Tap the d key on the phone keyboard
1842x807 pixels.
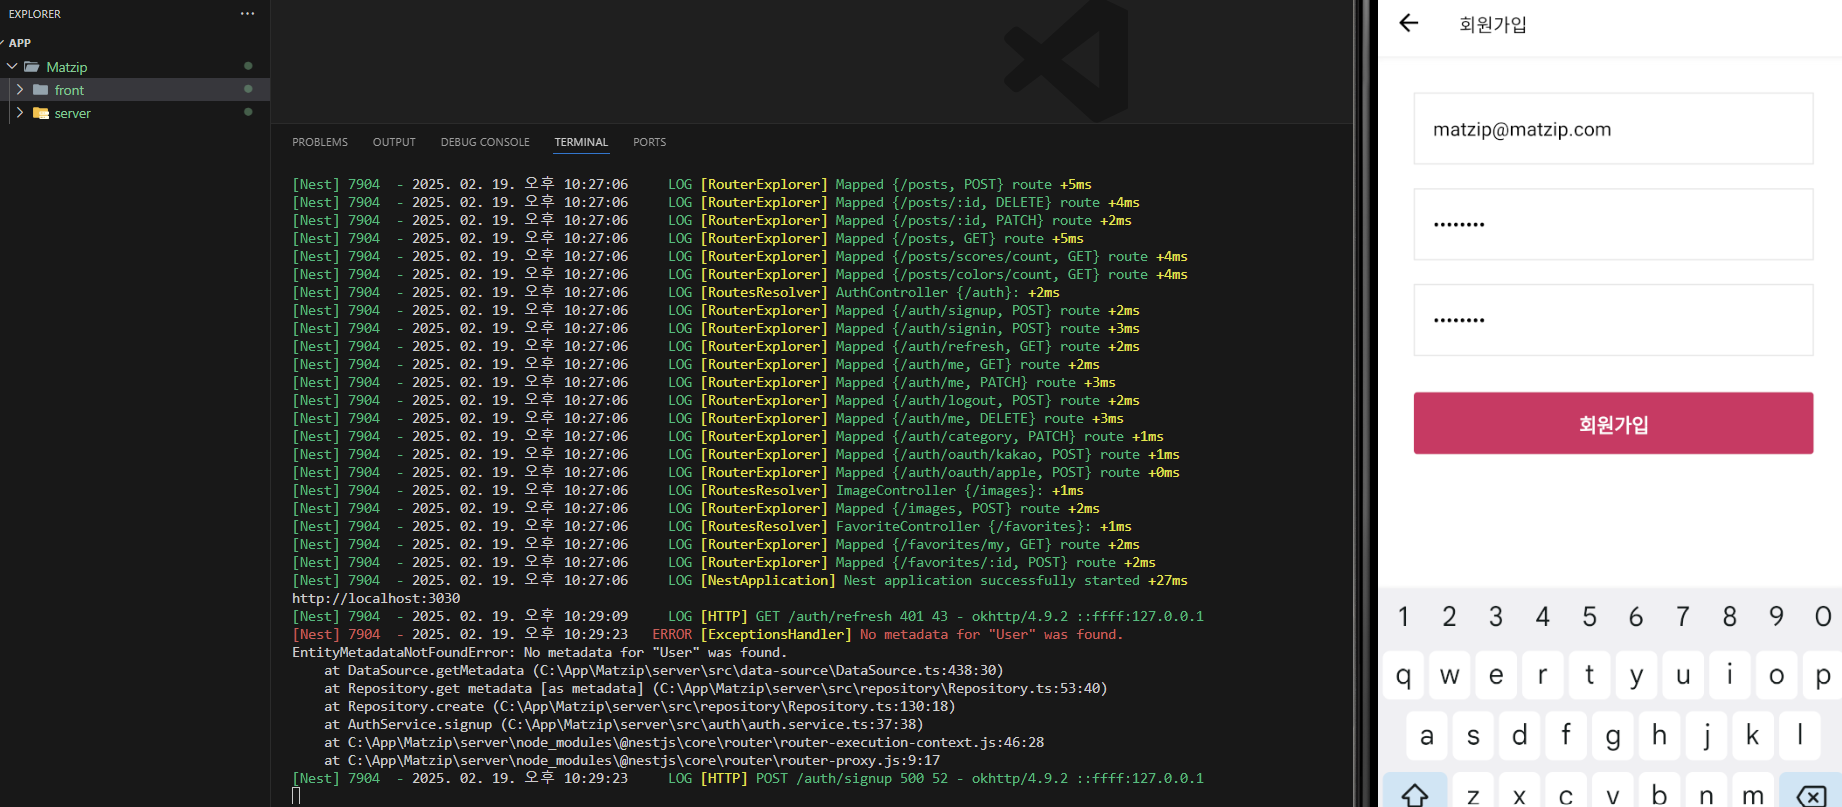(x=1519, y=736)
